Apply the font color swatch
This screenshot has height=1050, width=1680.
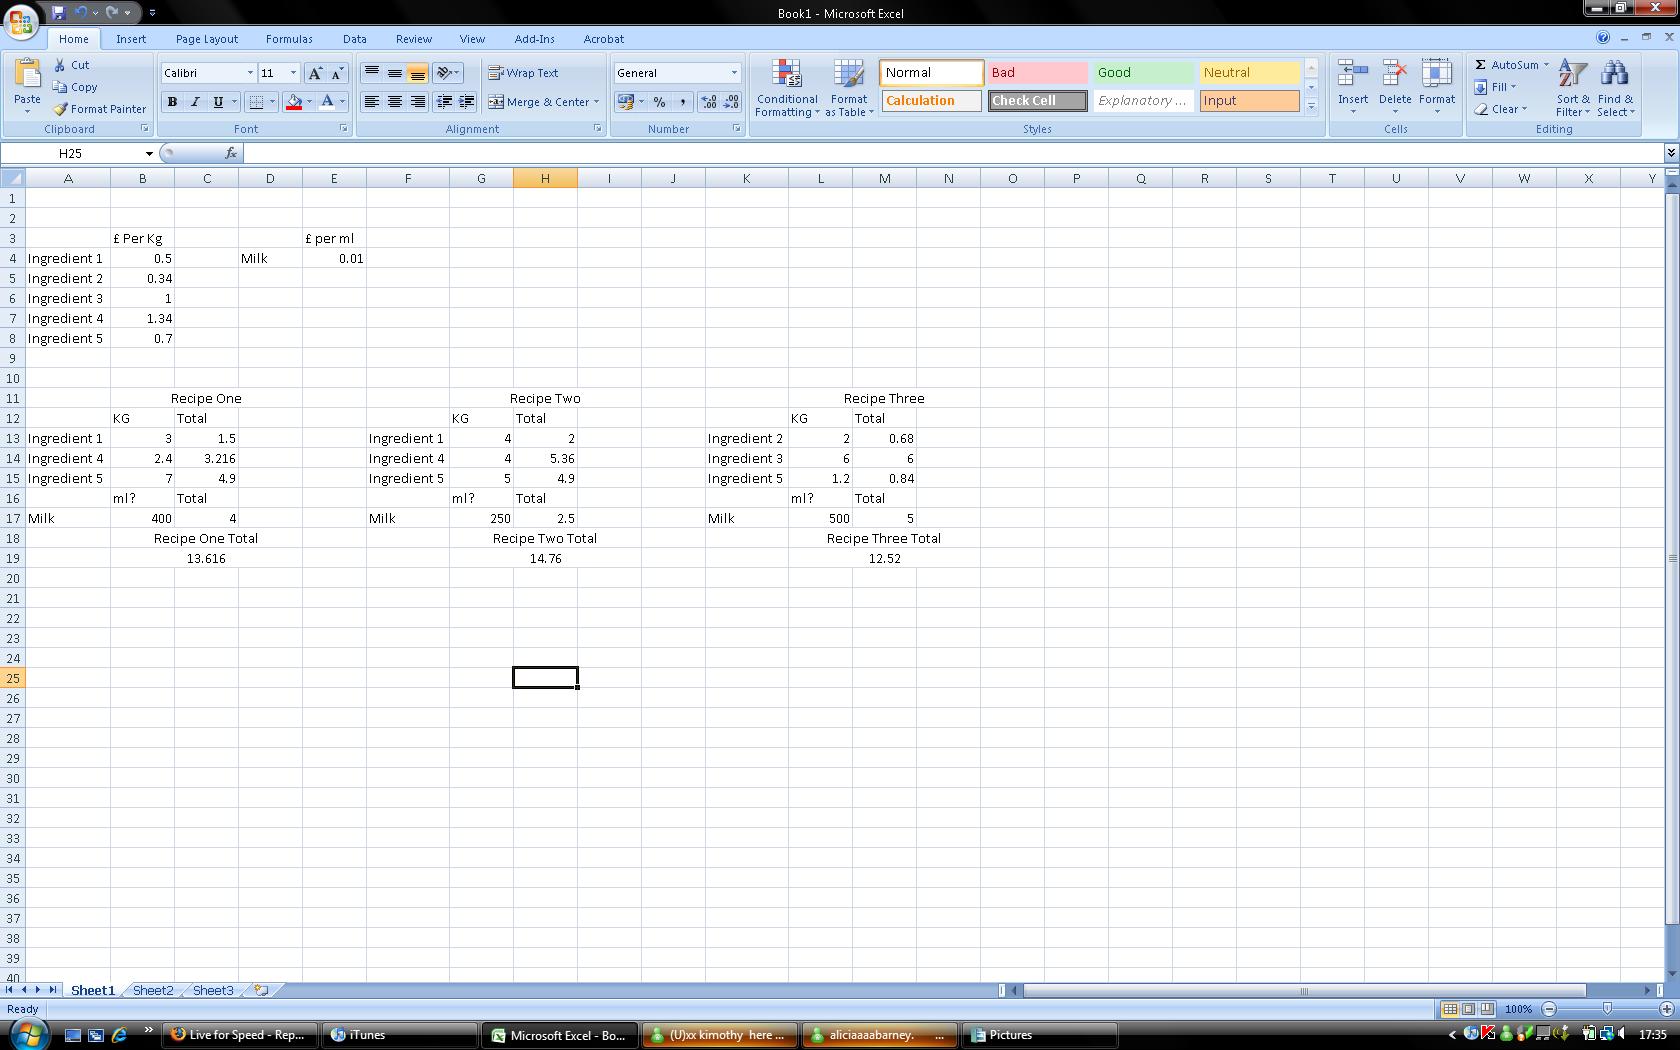(326, 102)
